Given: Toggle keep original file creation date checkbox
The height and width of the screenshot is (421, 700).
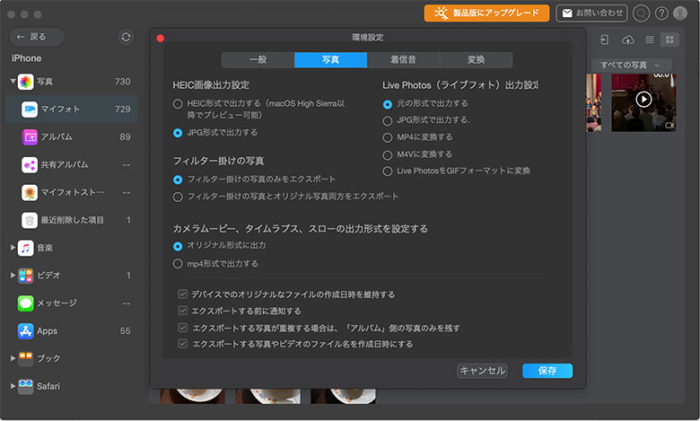Looking at the screenshot, I should (x=183, y=294).
